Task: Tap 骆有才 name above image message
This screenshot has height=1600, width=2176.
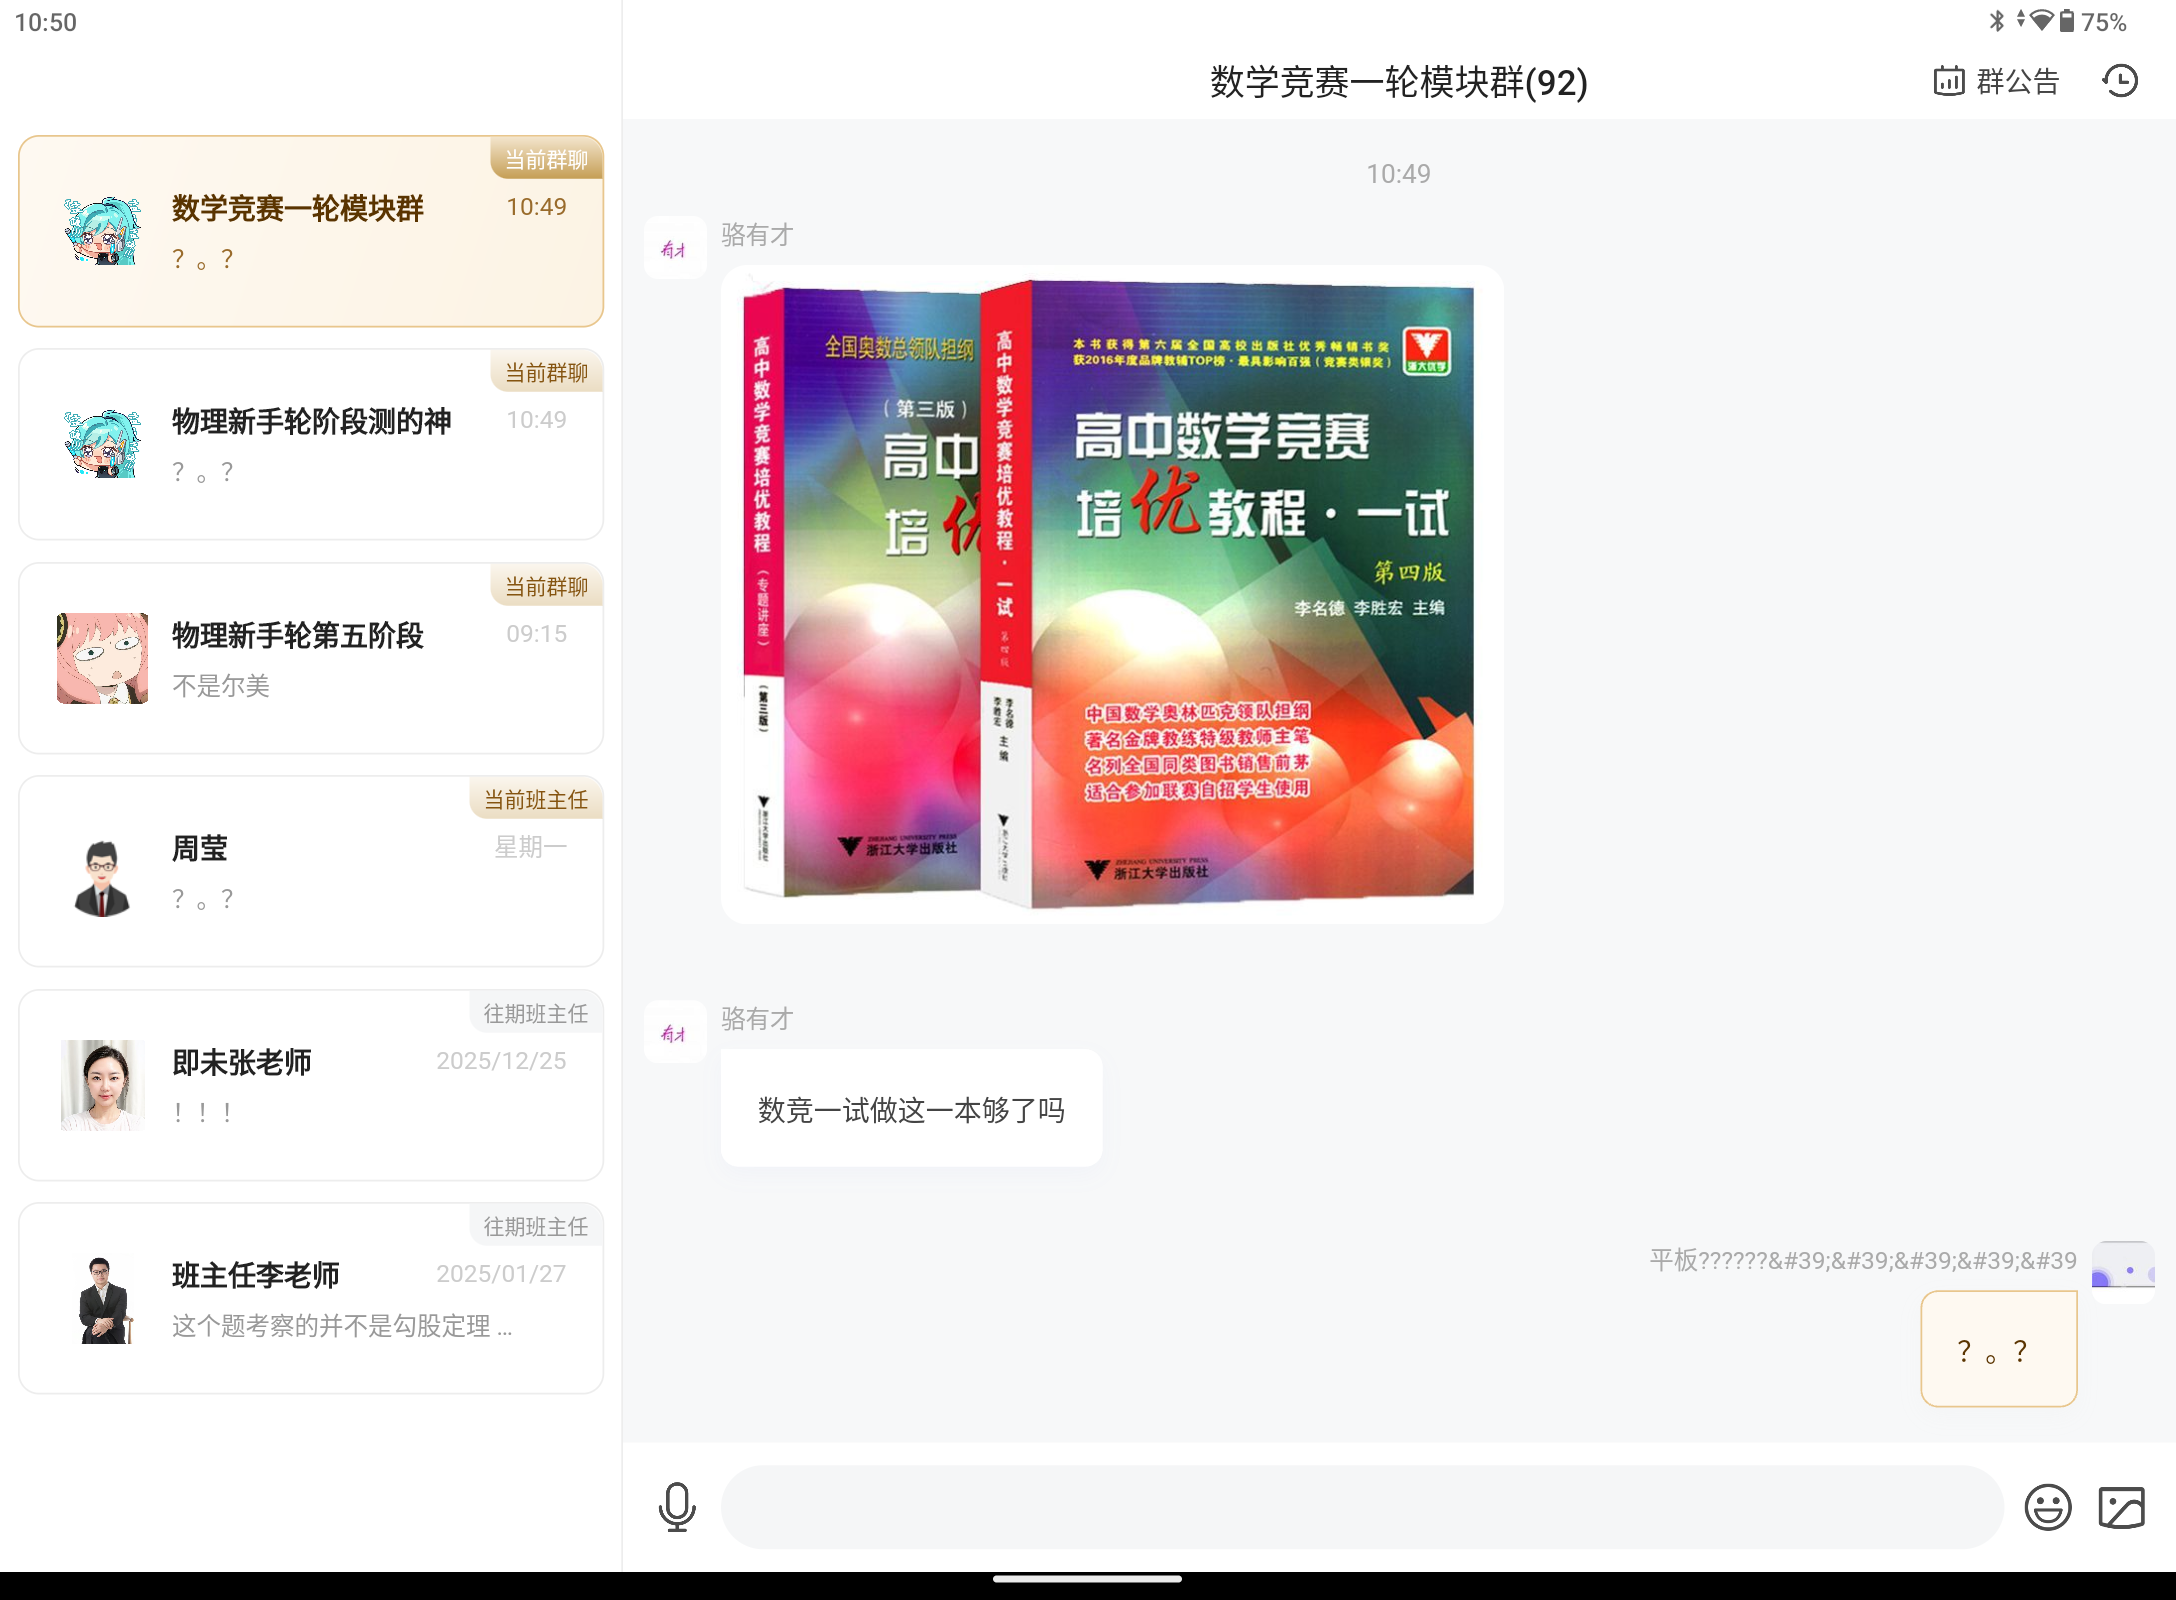Action: pyautogui.click(x=757, y=235)
